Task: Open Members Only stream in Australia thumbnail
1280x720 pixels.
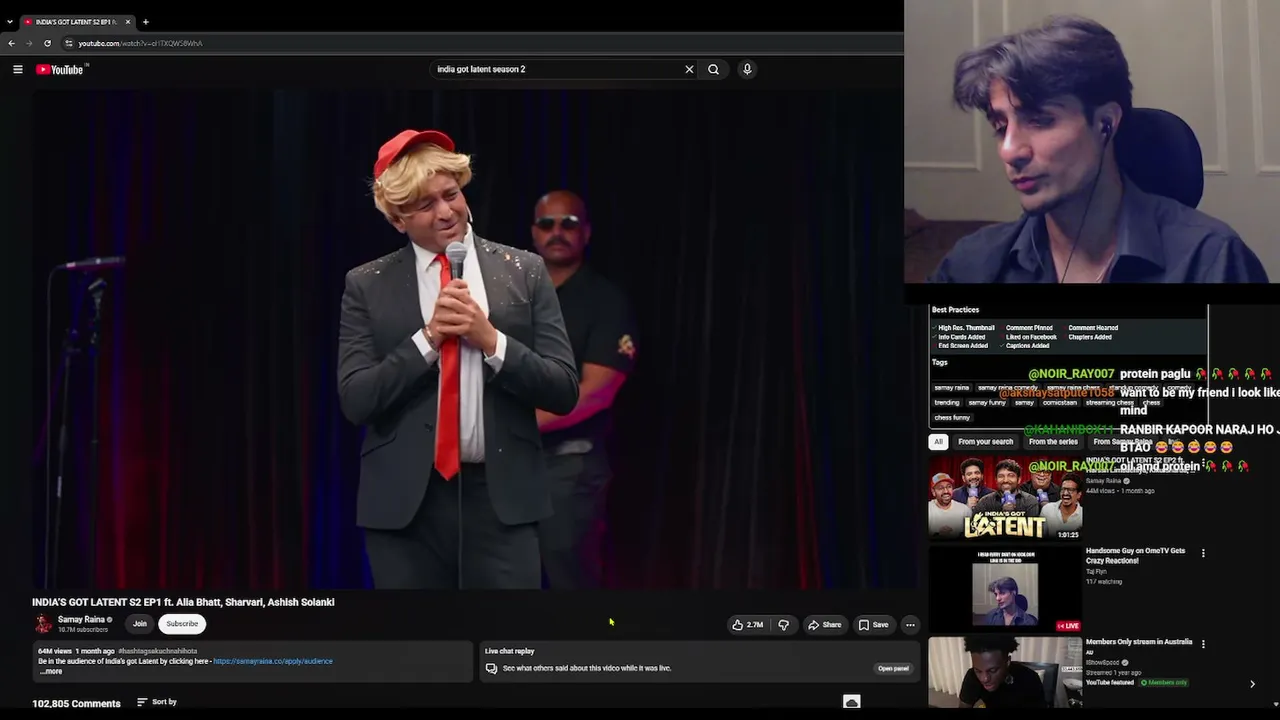Action: coord(1005,673)
